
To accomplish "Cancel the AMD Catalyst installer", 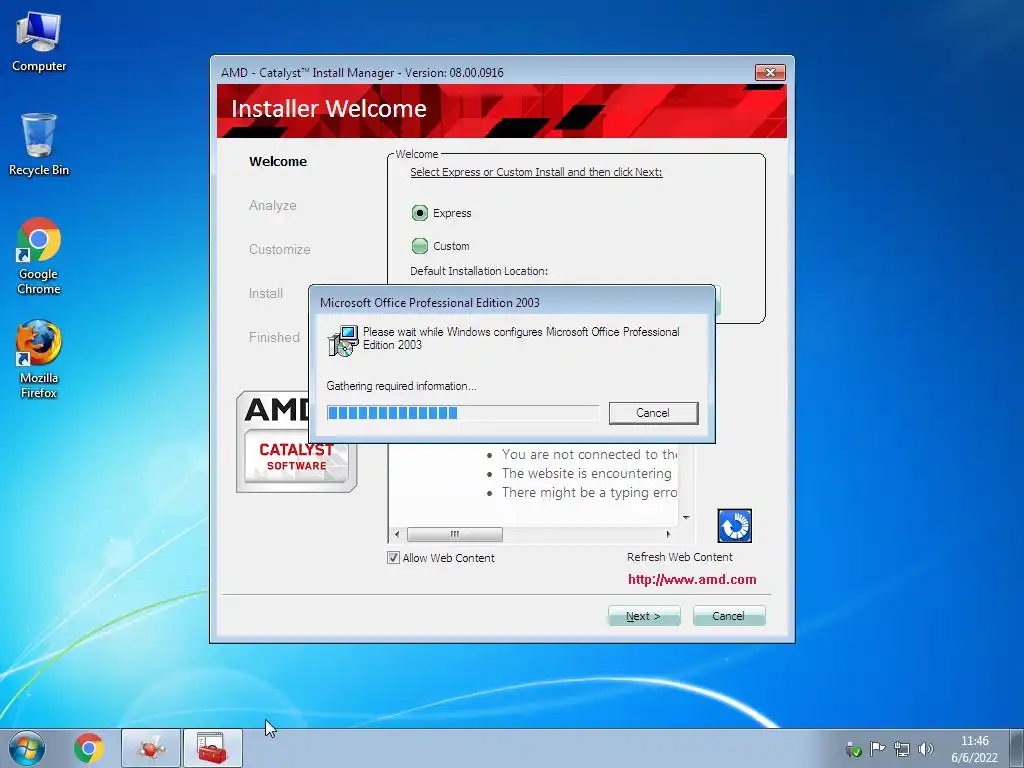I will pos(729,616).
